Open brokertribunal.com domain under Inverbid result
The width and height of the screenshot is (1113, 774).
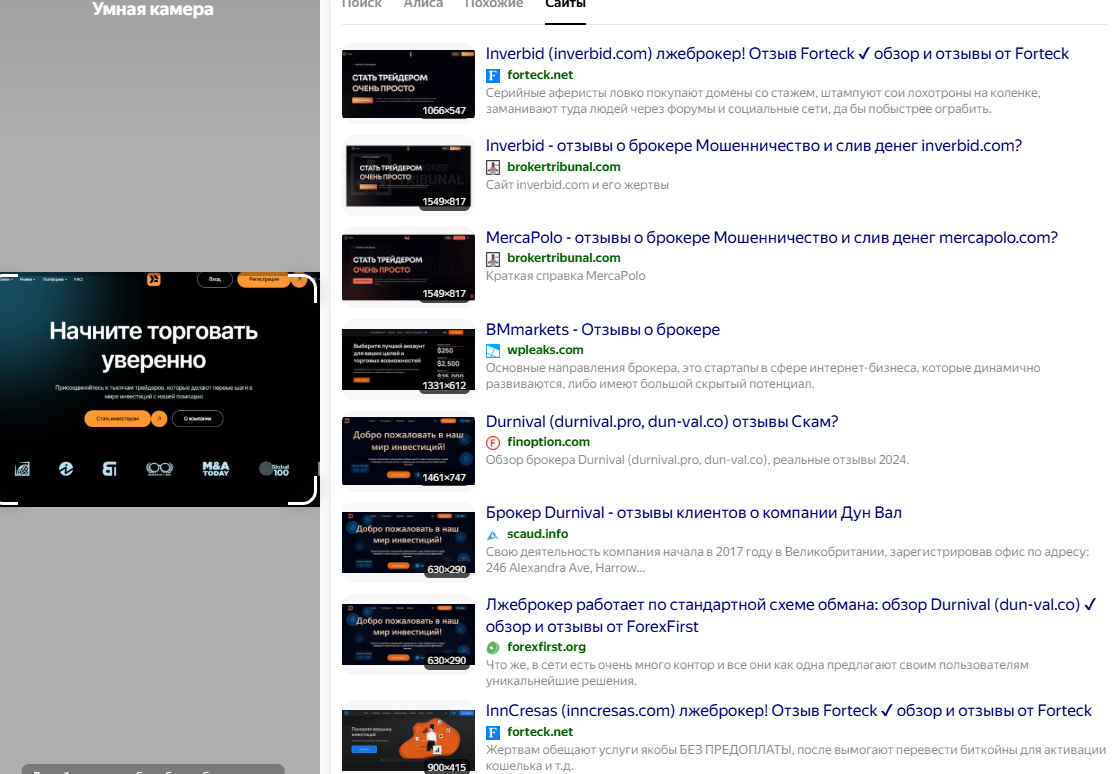[564, 167]
